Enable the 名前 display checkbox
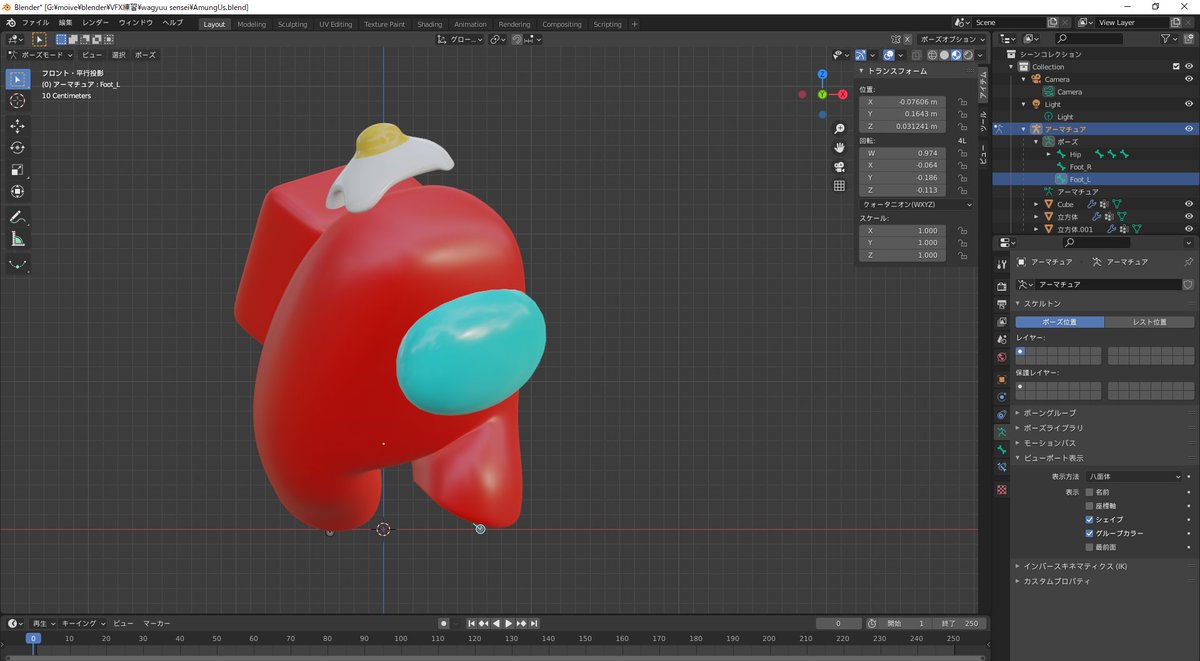 (x=1090, y=492)
